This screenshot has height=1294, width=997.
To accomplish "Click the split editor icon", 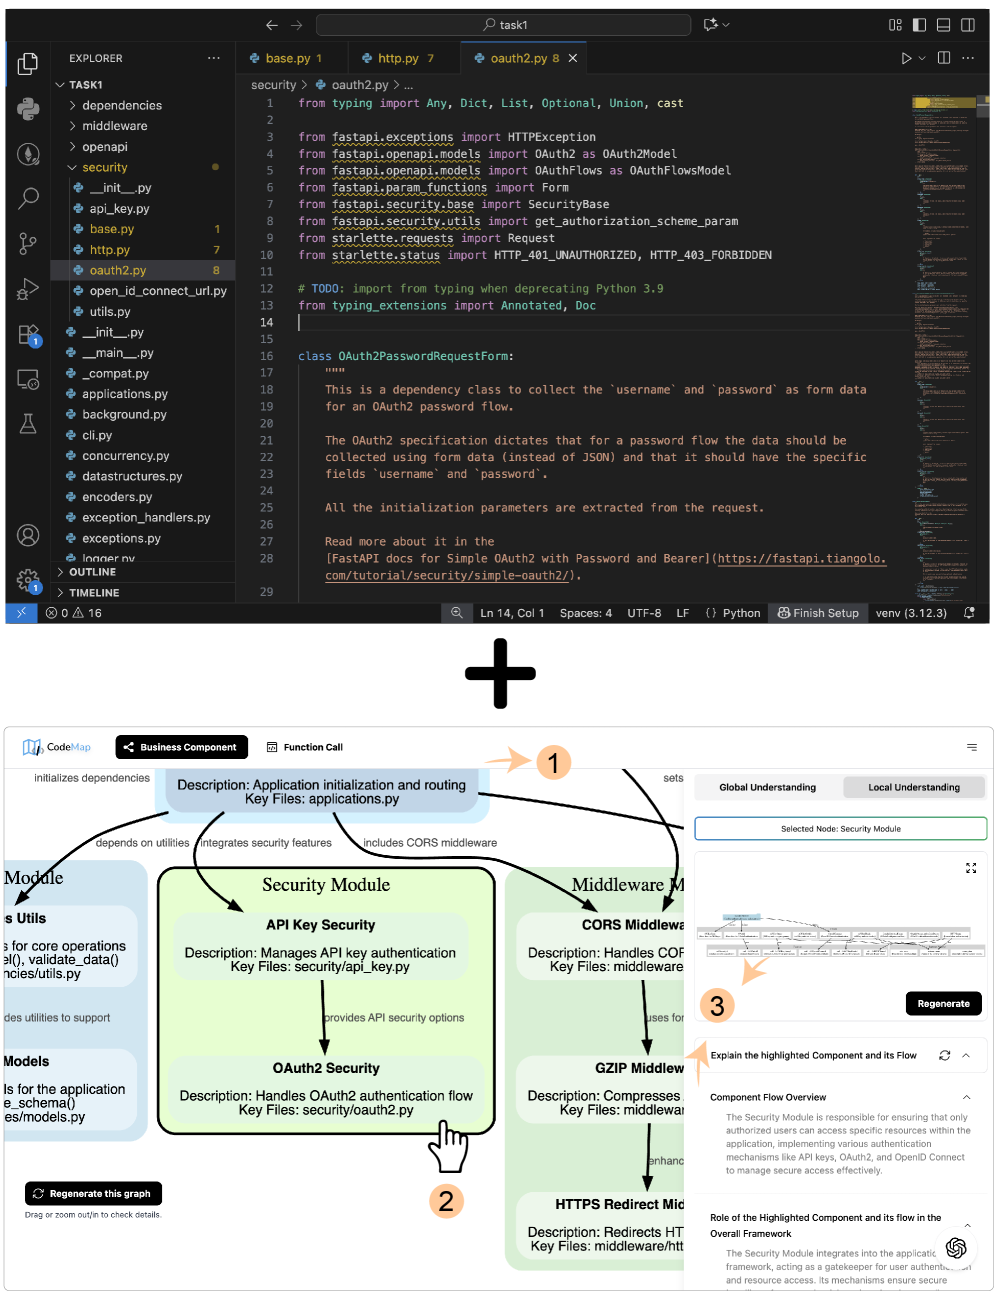I will pos(944,58).
